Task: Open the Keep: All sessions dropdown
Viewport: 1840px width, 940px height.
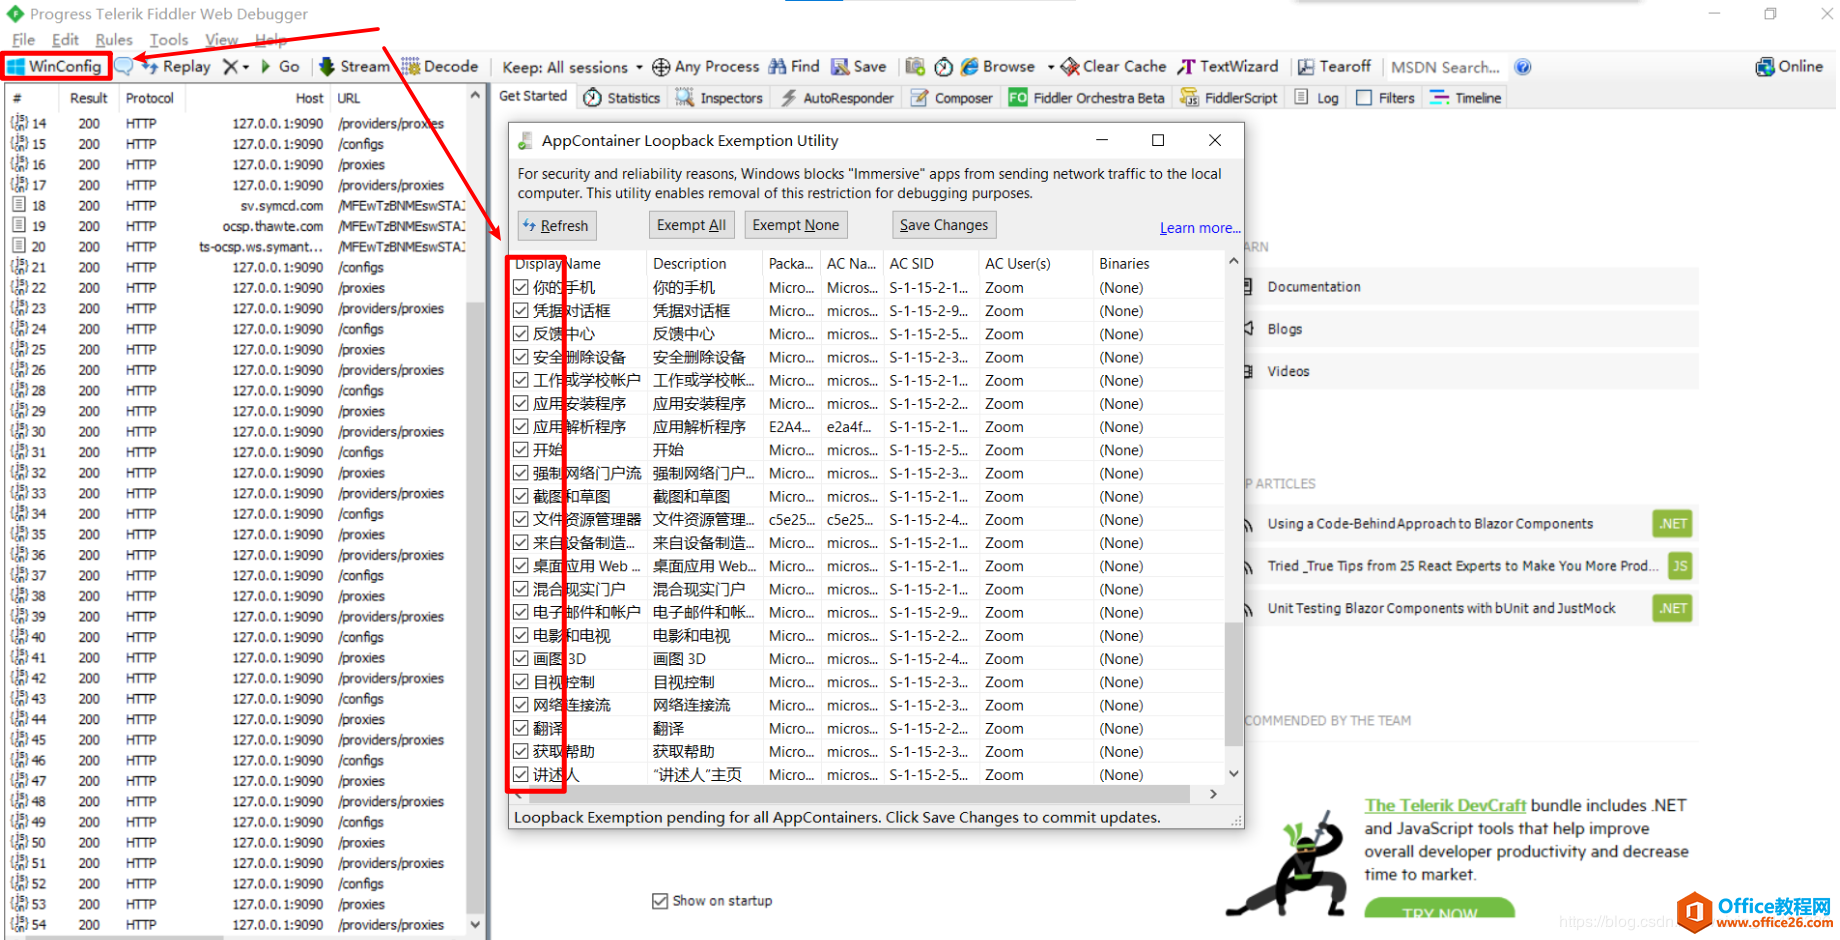Action: click(x=573, y=67)
